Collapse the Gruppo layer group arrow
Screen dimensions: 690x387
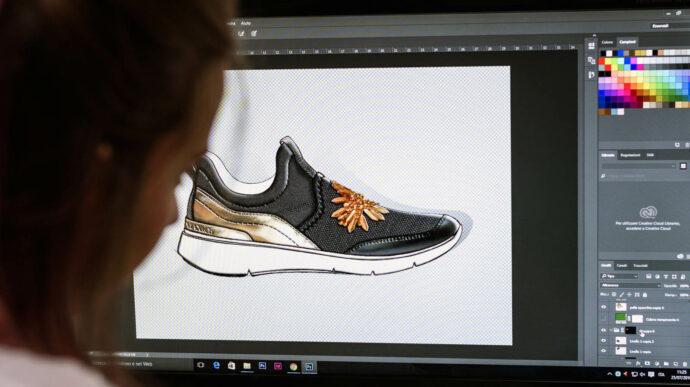(x=611, y=330)
